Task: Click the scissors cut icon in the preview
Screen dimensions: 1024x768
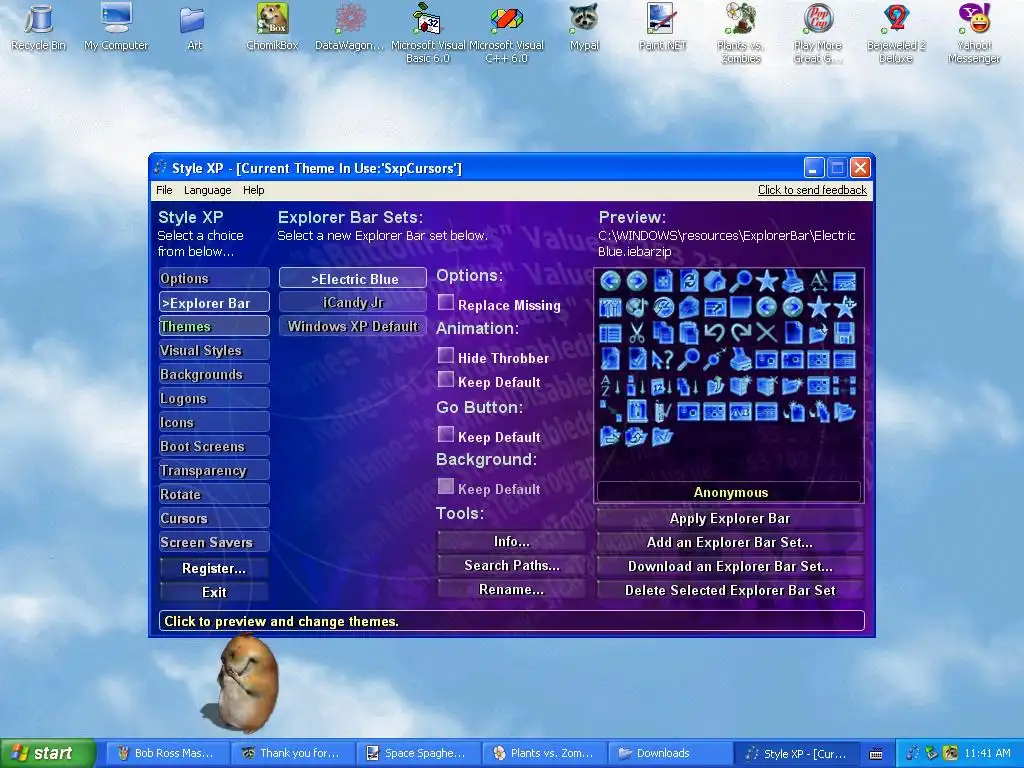Action: pyautogui.click(x=637, y=333)
